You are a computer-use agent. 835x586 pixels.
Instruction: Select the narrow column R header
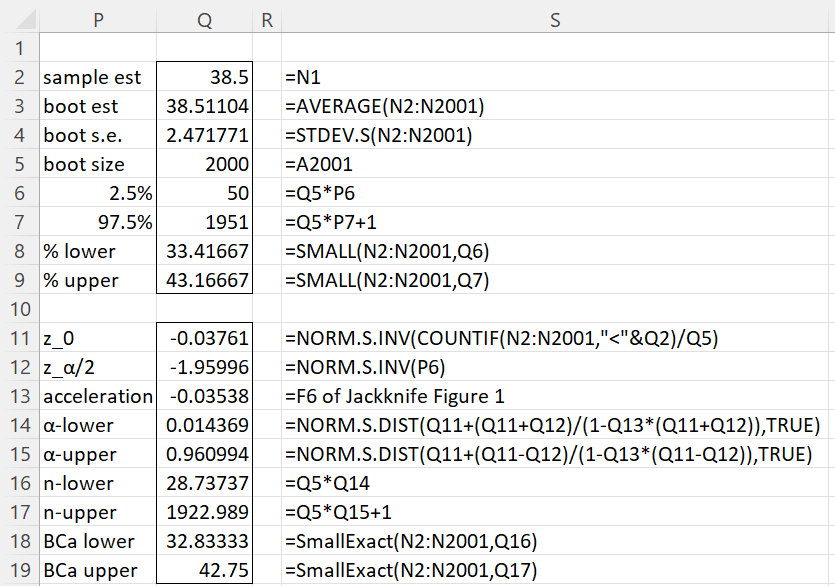266,19
